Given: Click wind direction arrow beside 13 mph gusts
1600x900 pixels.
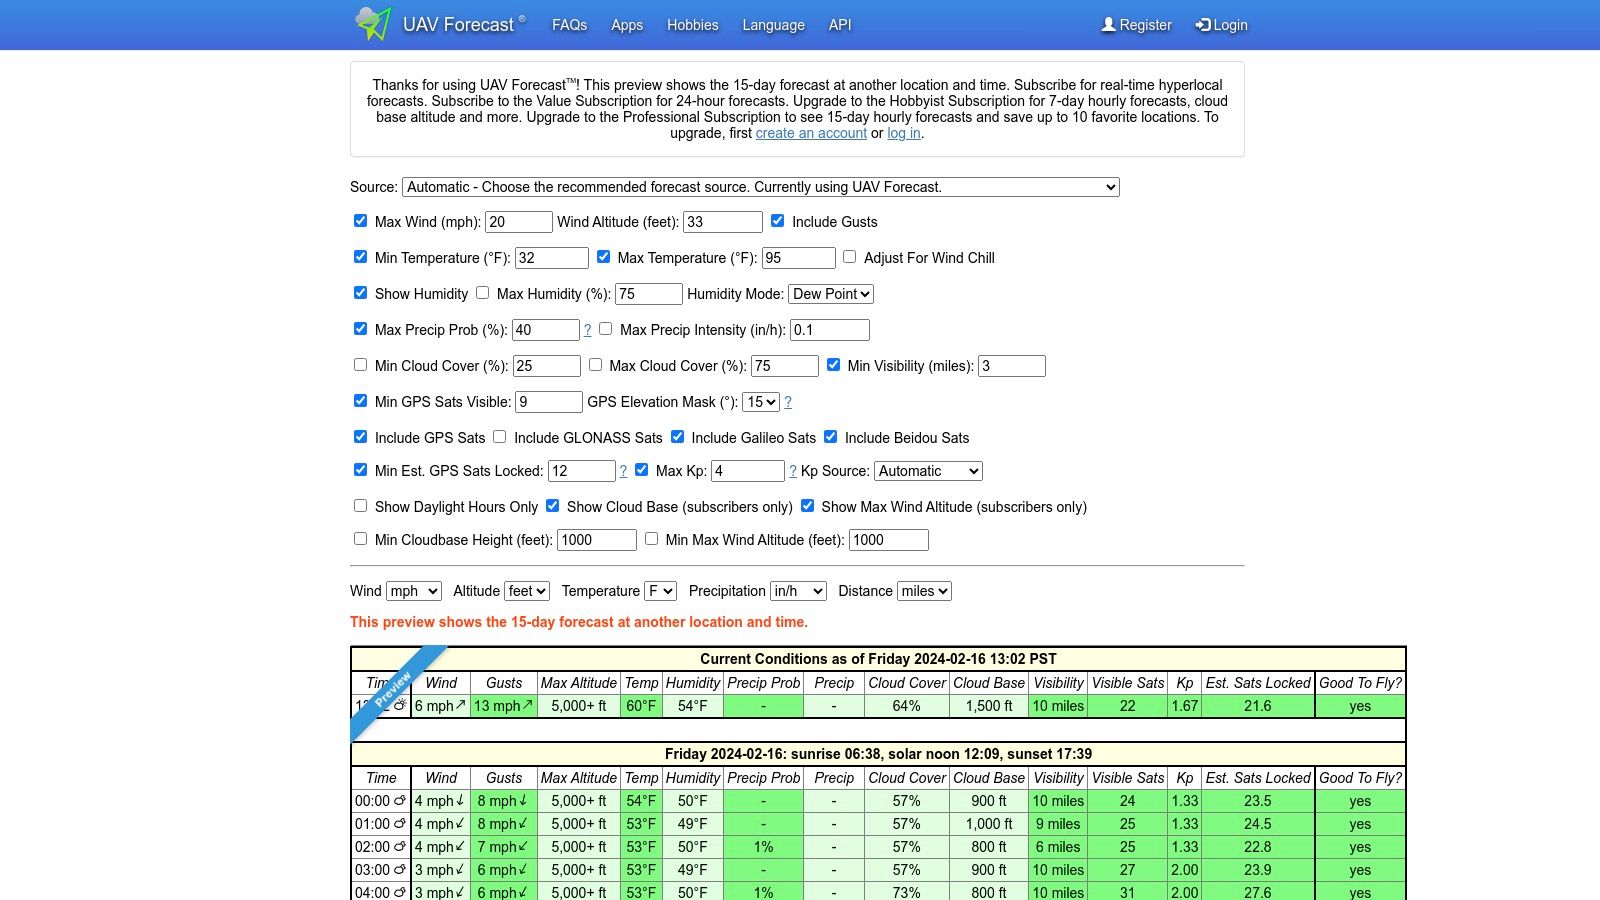Looking at the screenshot, I should (x=528, y=705).
